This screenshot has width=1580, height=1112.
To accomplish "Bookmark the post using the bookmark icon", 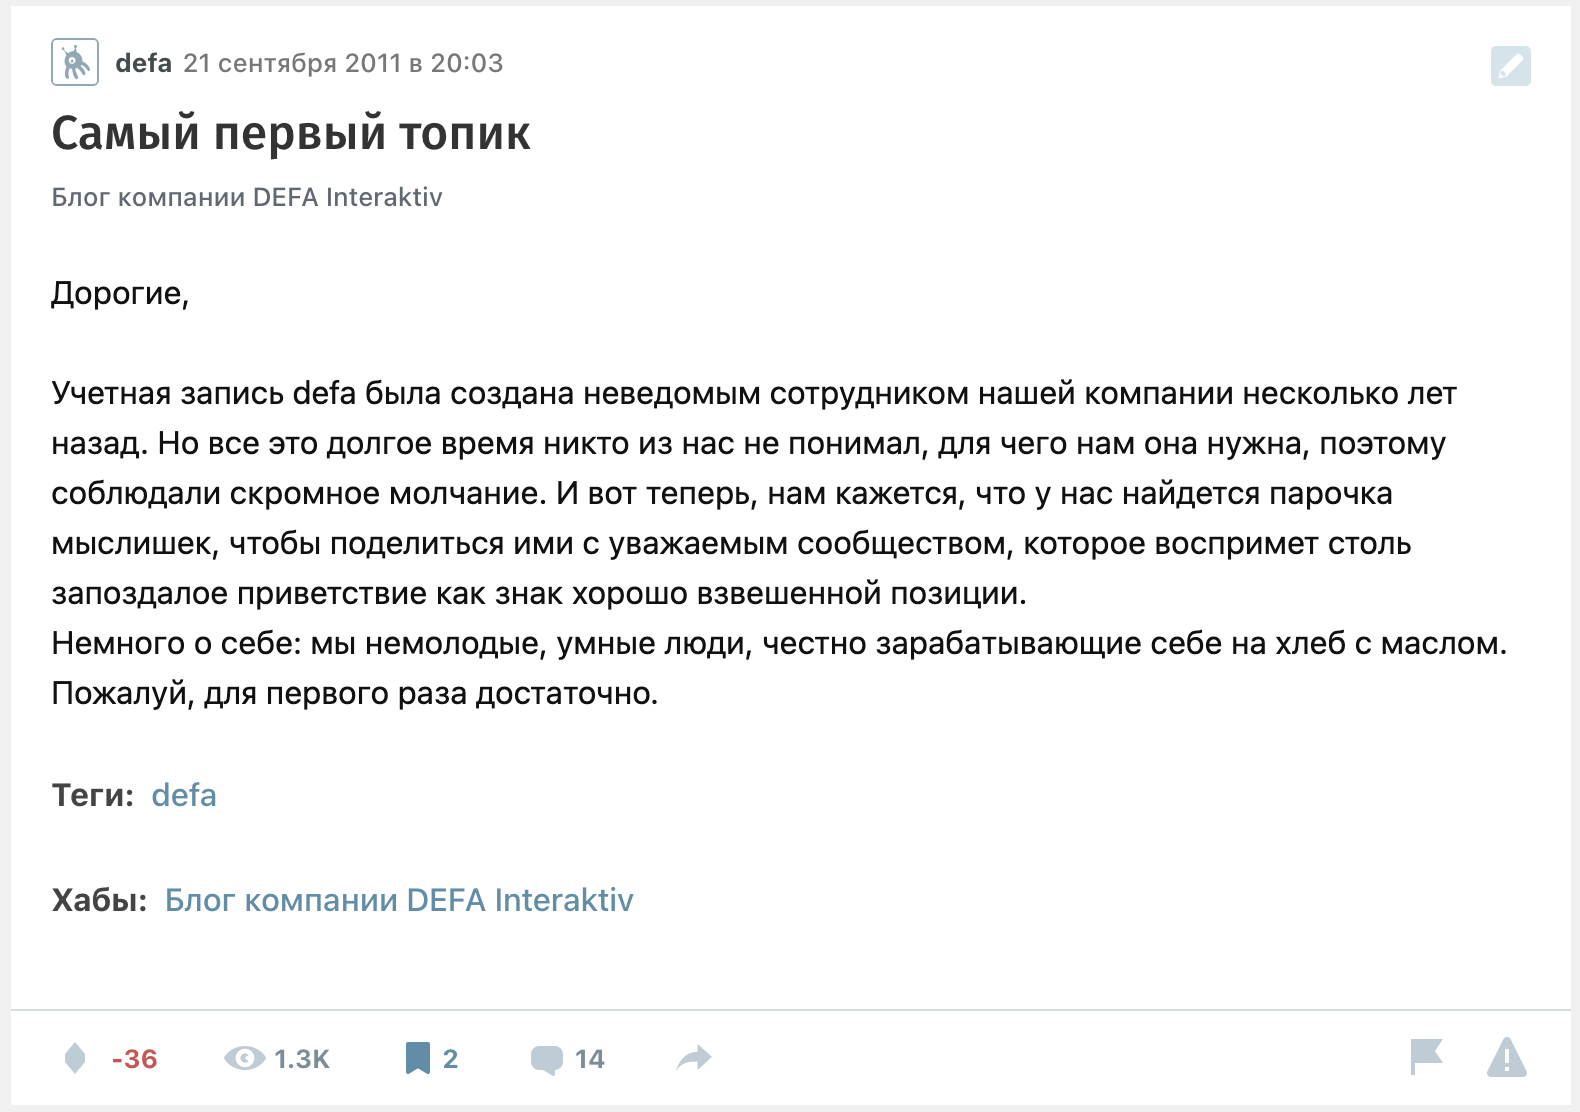I will [x=419, y=1058].
